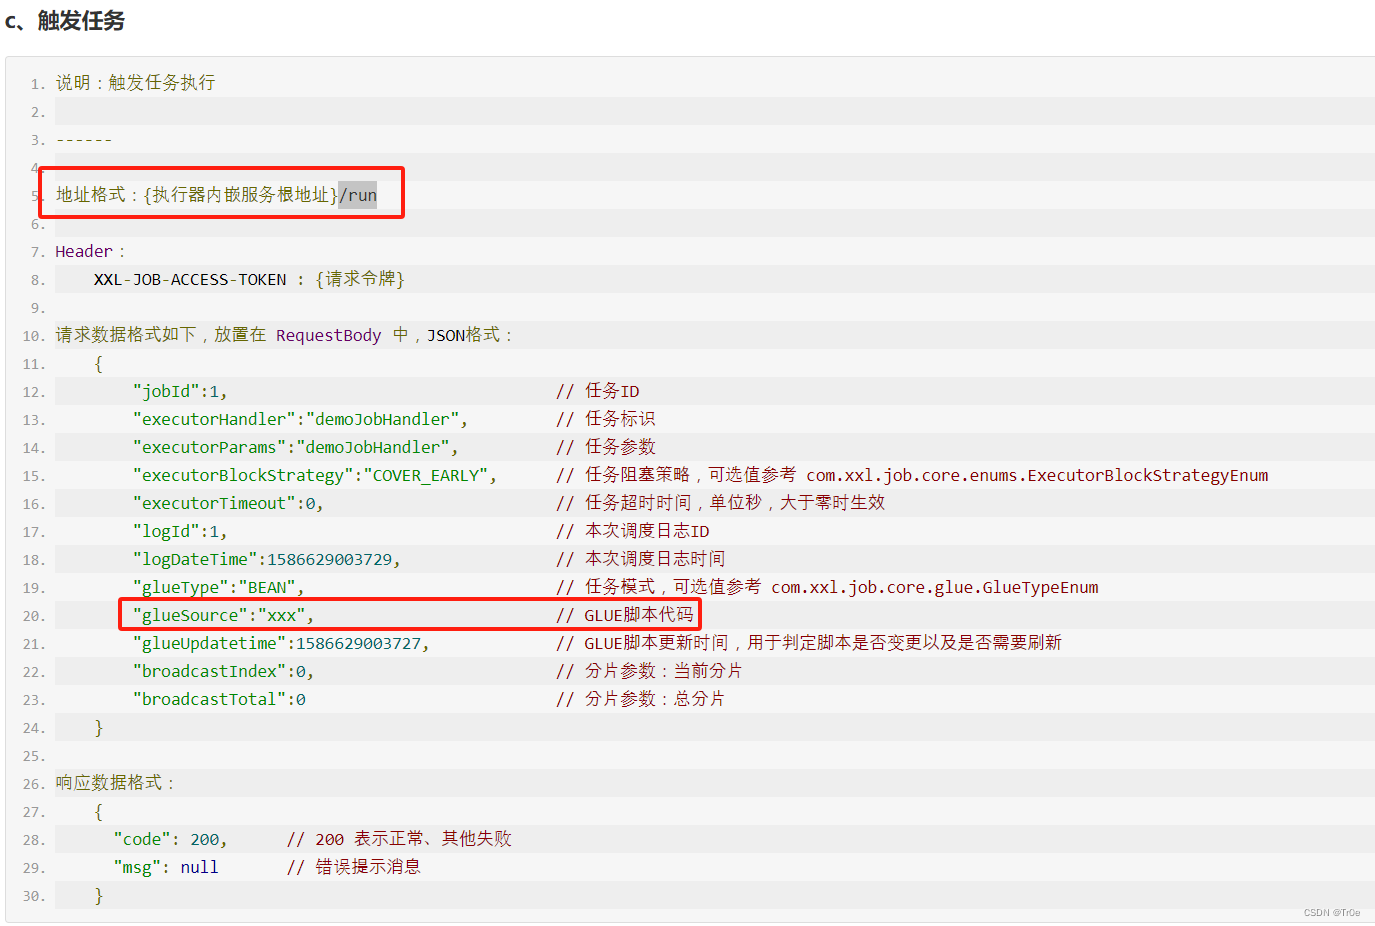This screenshot has width=1375, height=926.
Task: Click the '"msg": null' entry
Action: pos(166,868)
